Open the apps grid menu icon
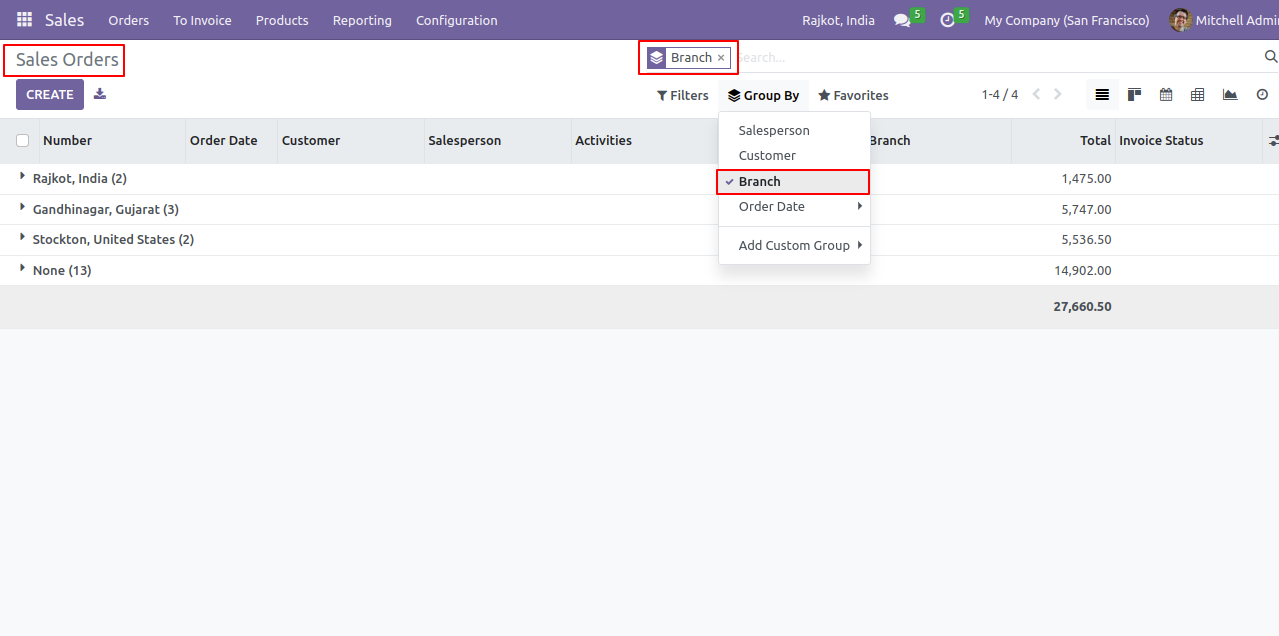The image size is (1279, 636). tap(24, 20)
